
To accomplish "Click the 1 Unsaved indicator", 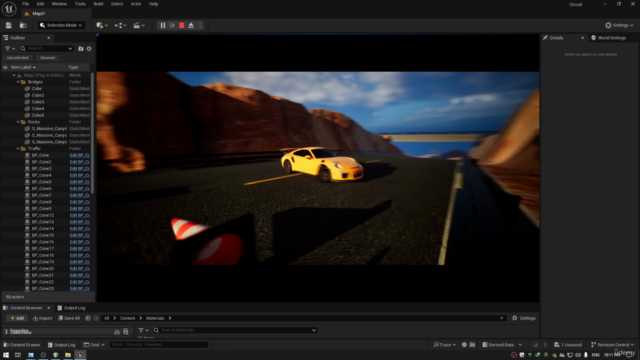I will [568, 345].
